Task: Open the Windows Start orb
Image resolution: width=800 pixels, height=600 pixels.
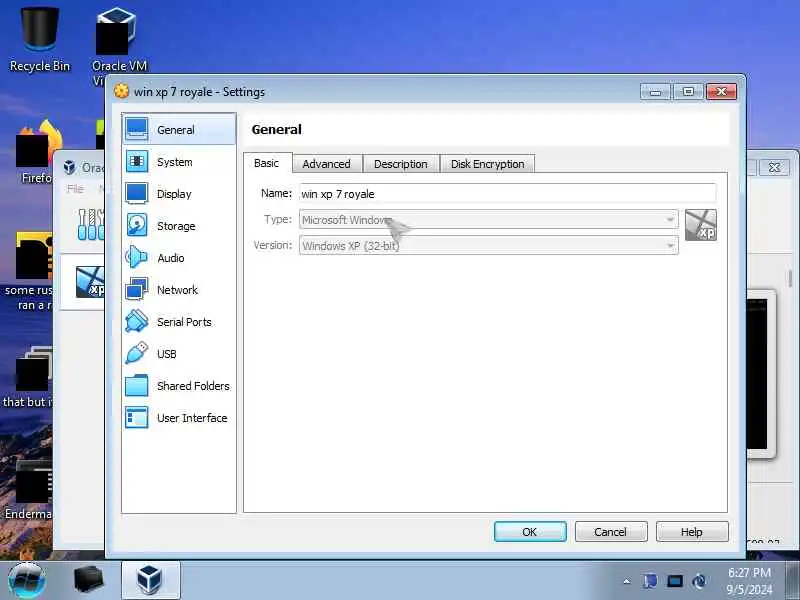Action: [26, 581]
